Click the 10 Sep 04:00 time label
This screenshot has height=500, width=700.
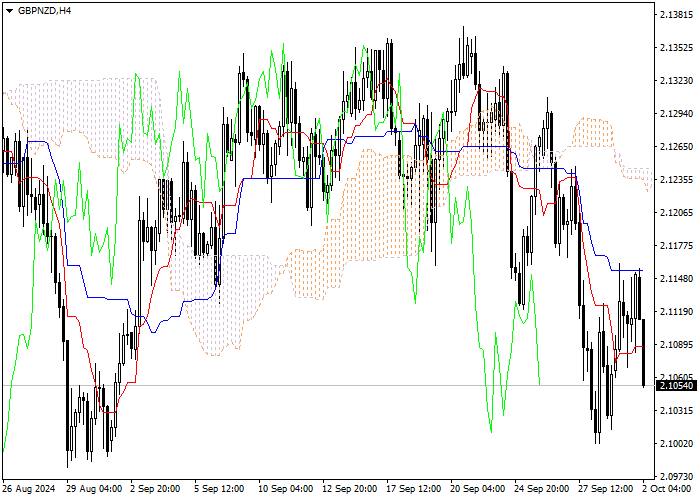[x=286, y=489]
